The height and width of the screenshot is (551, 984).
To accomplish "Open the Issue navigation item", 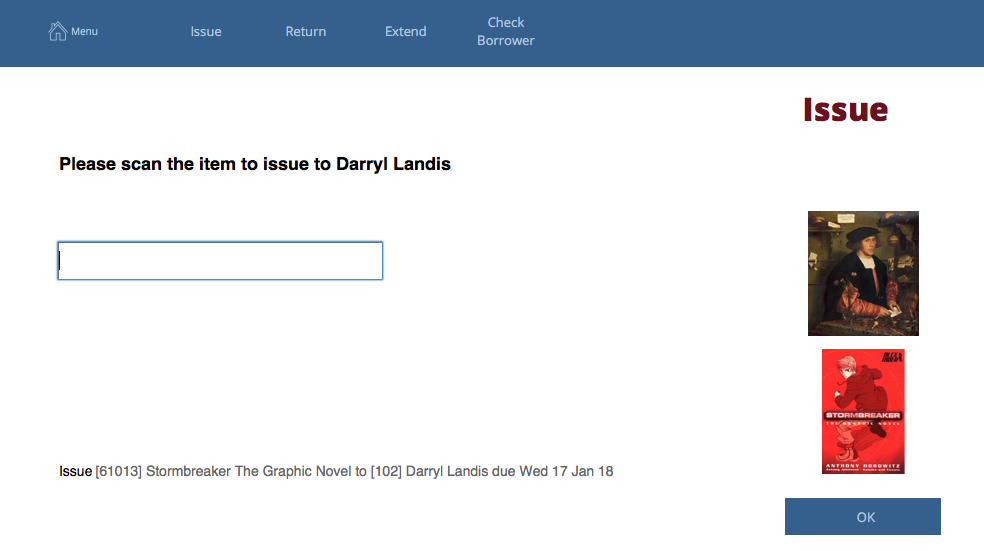I will coord(206,32).
